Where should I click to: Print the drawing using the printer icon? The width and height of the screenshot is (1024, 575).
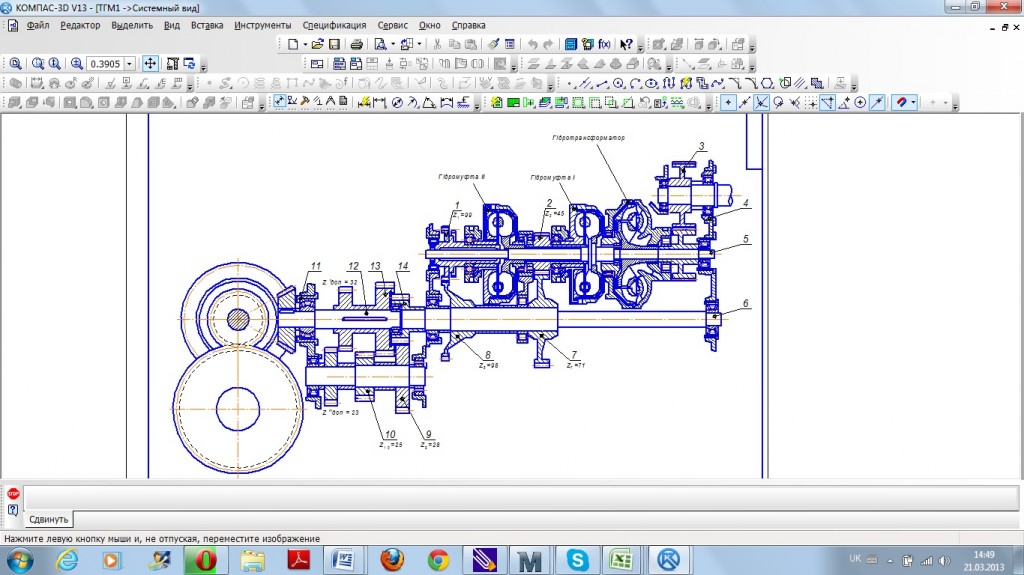(357, 44)
